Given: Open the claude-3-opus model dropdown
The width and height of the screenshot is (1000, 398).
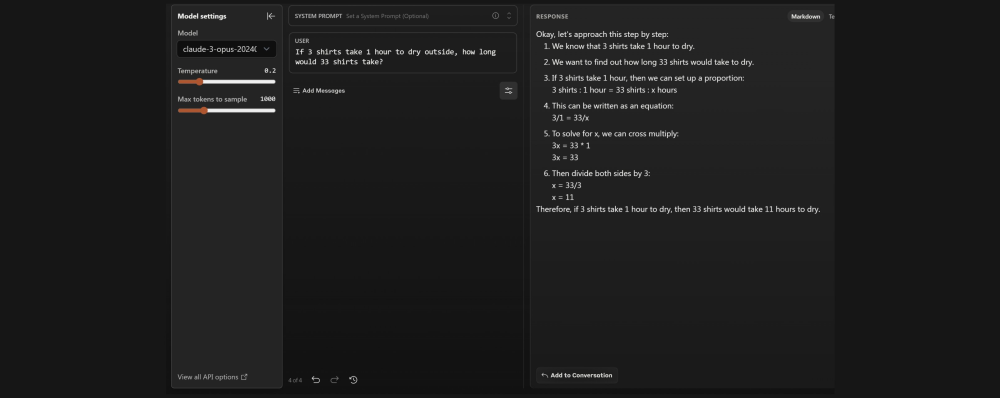Looking at the screenshot, I should pos(226,49).
